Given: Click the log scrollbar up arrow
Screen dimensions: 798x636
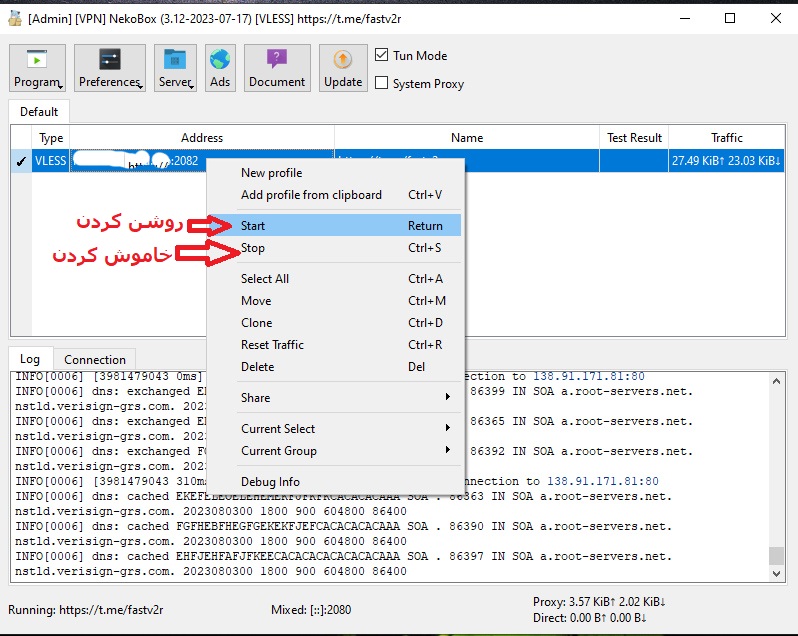Looking at the screenshot, I should point(776,381).
